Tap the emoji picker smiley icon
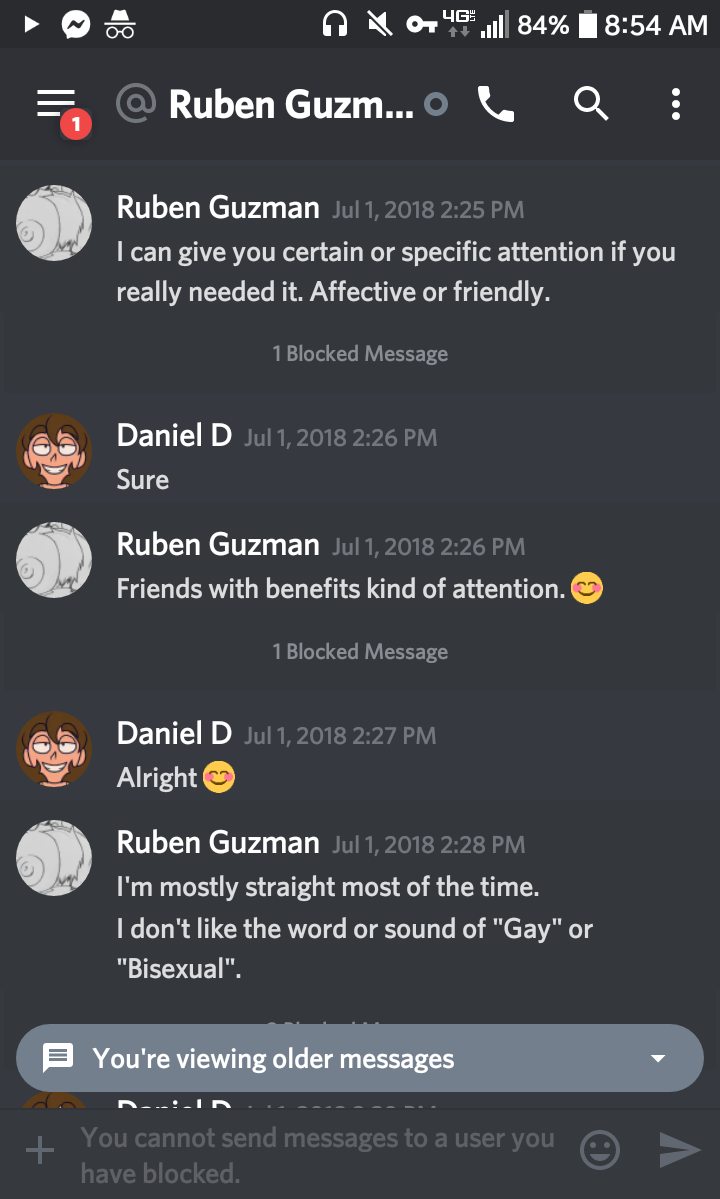Screen dimensions: 720x1199 600,1151
